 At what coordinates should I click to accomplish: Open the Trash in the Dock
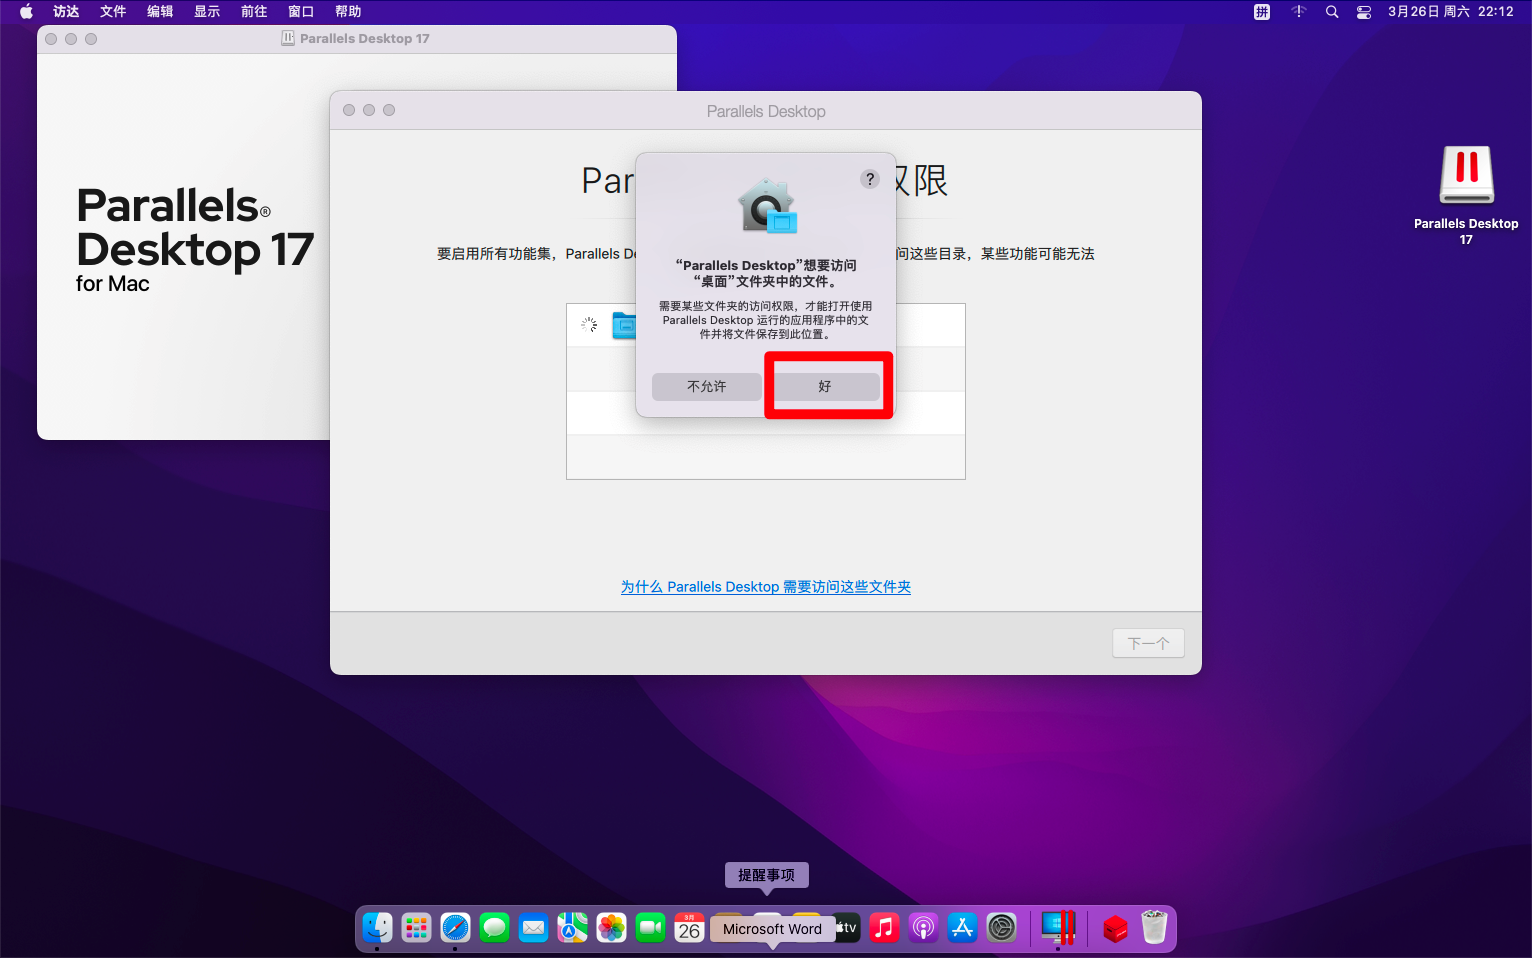pyautogui.click(x=1154, y=928)
